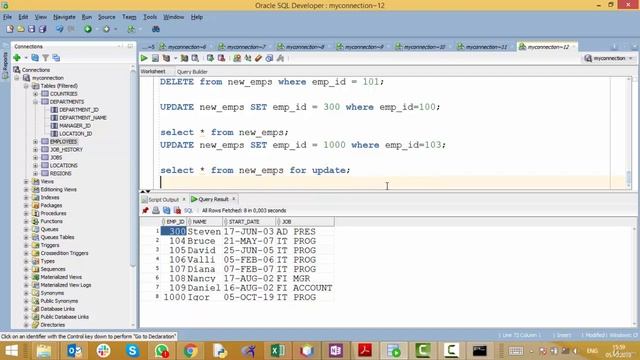Click the Refresh icon in Query Result toolbar

tap(167, 210)
